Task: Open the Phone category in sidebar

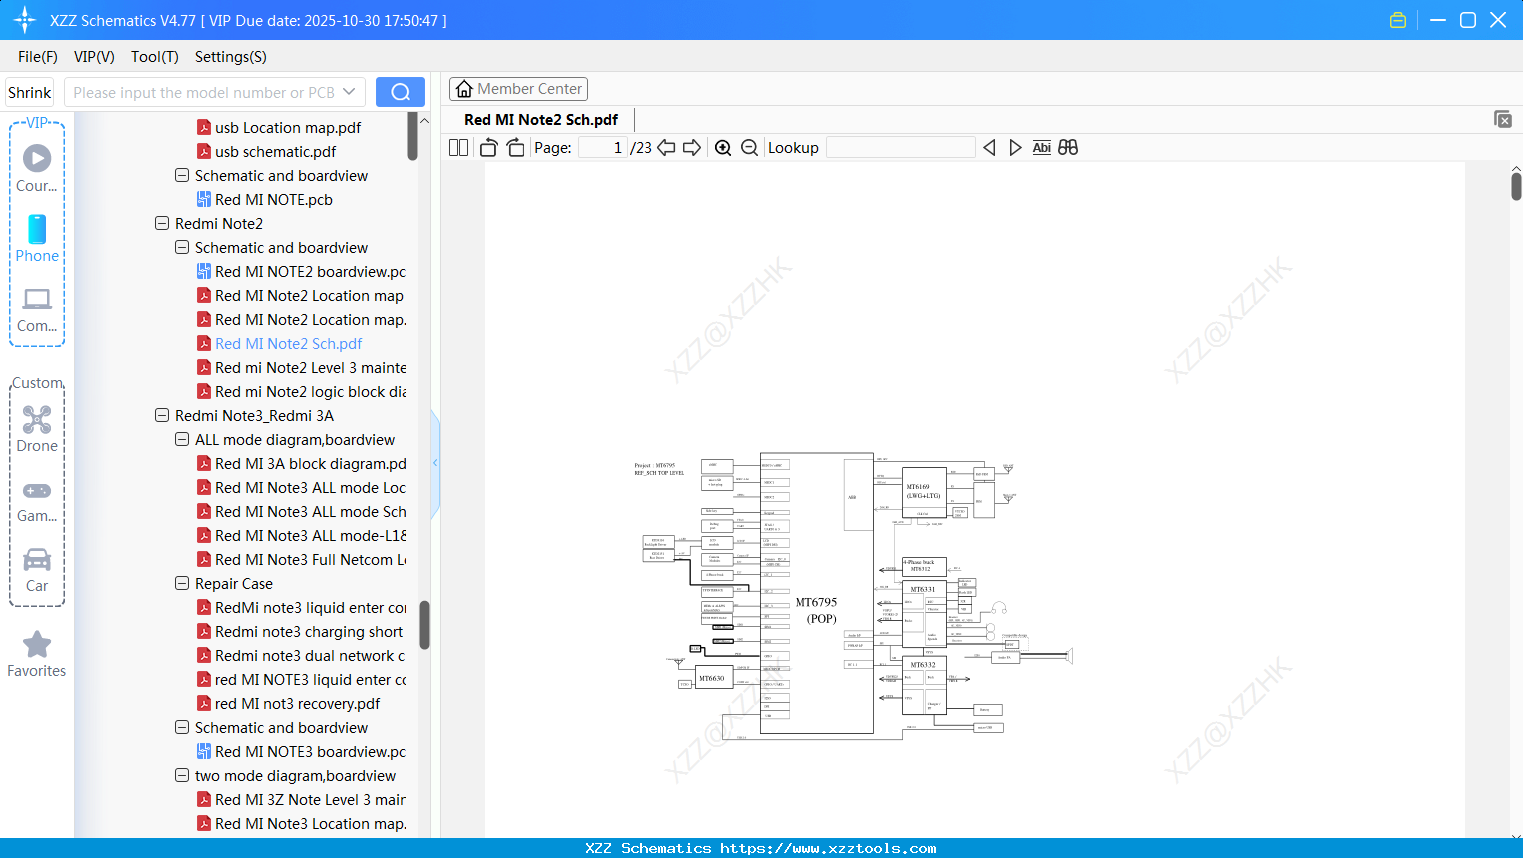Action: point(37,239)
